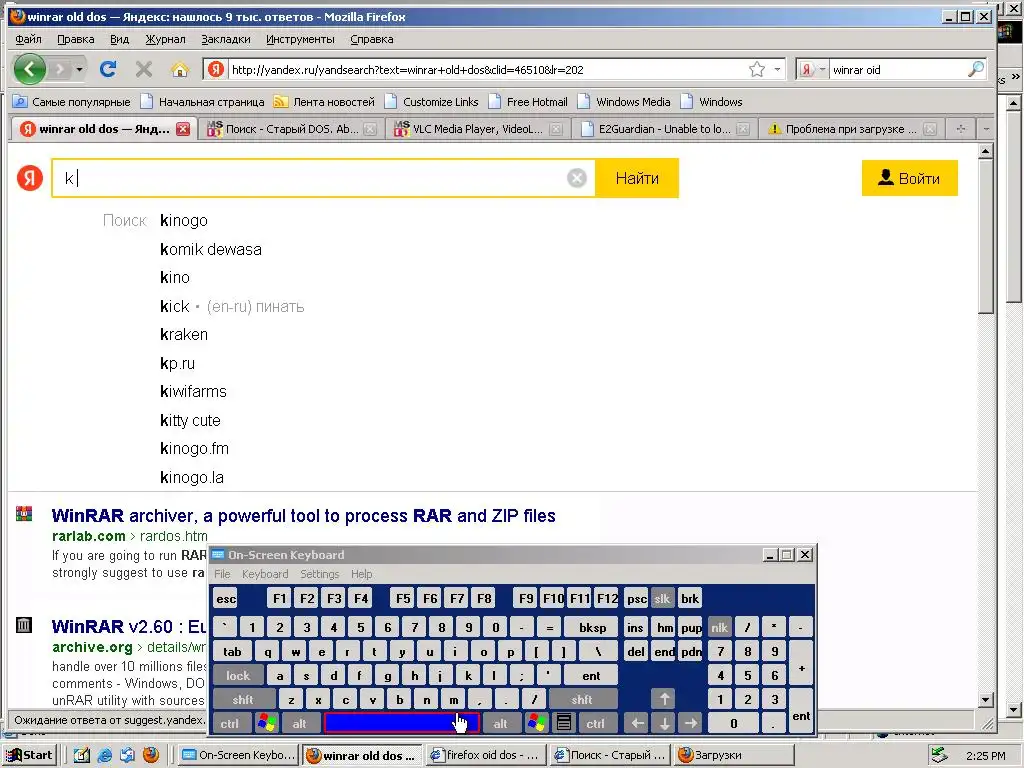Toggle nlk num lock key
Image resolution: width=1024 pixels, height=768 pixels.
[x=719, y=627]
